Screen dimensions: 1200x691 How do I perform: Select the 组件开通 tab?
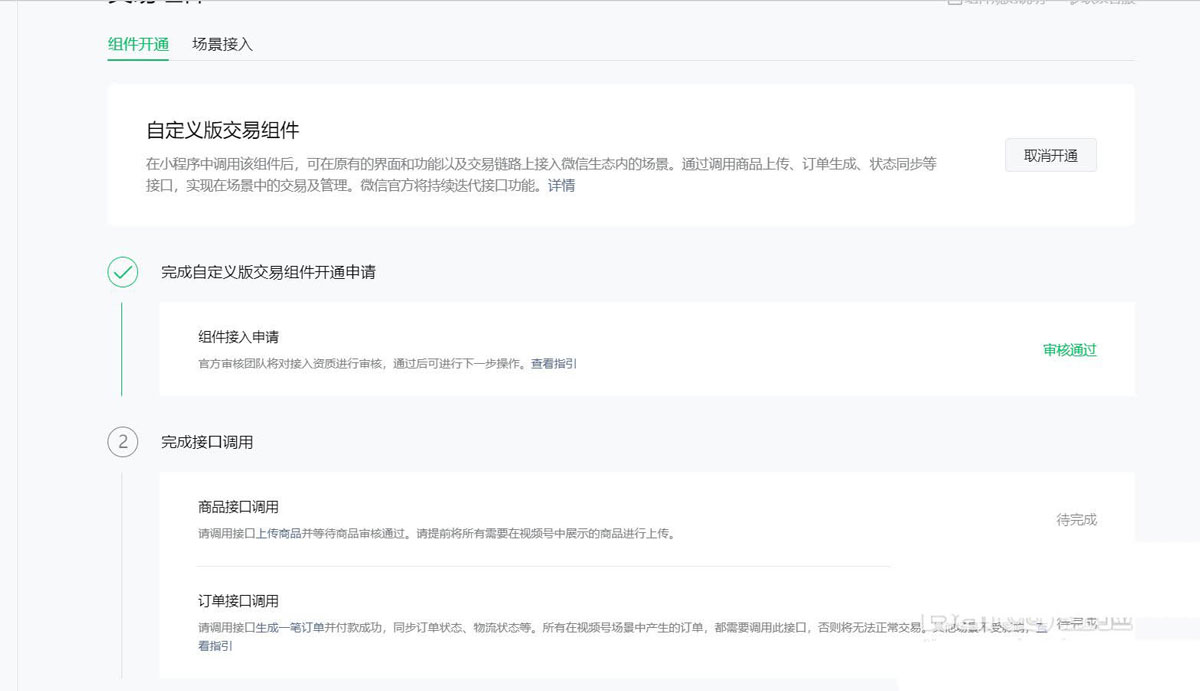(137, 45)
